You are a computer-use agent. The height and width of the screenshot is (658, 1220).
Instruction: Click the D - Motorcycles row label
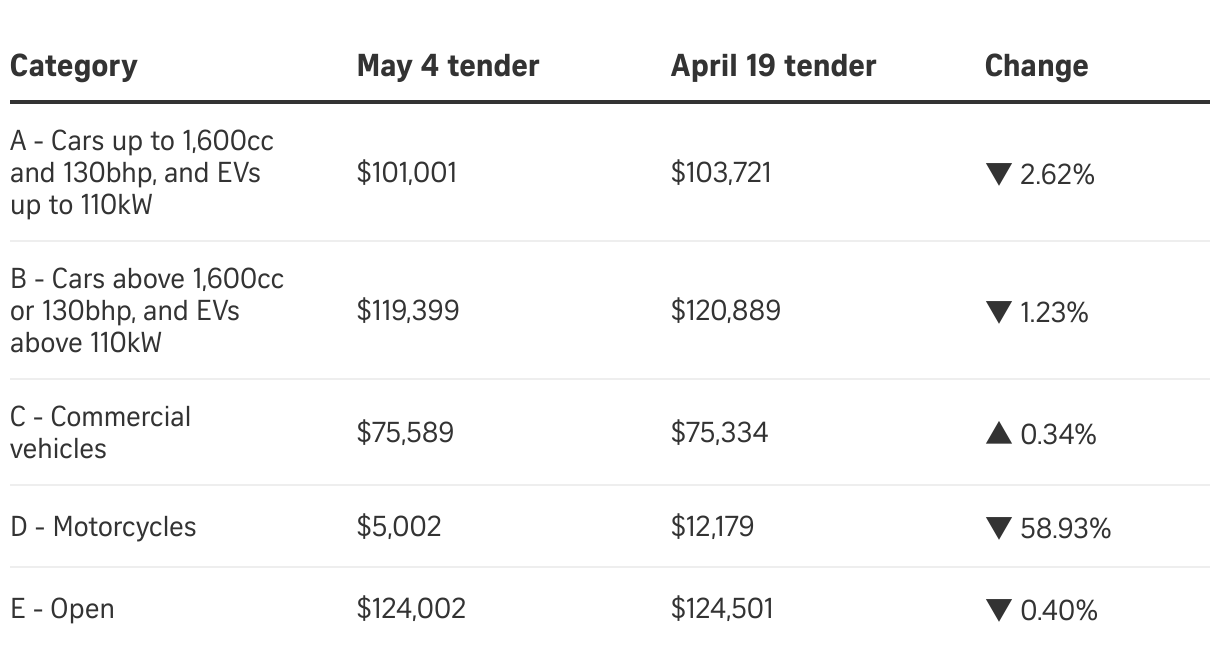104,527
